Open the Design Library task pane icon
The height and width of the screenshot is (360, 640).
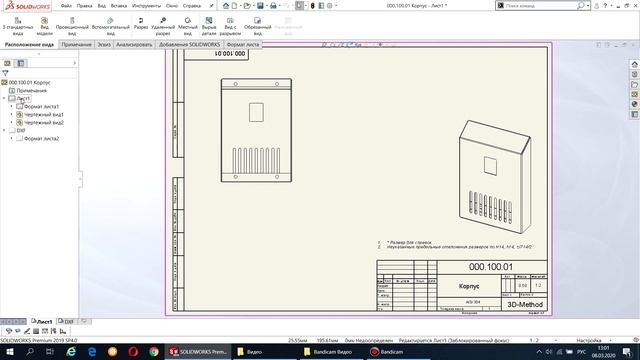coord(634,74)
